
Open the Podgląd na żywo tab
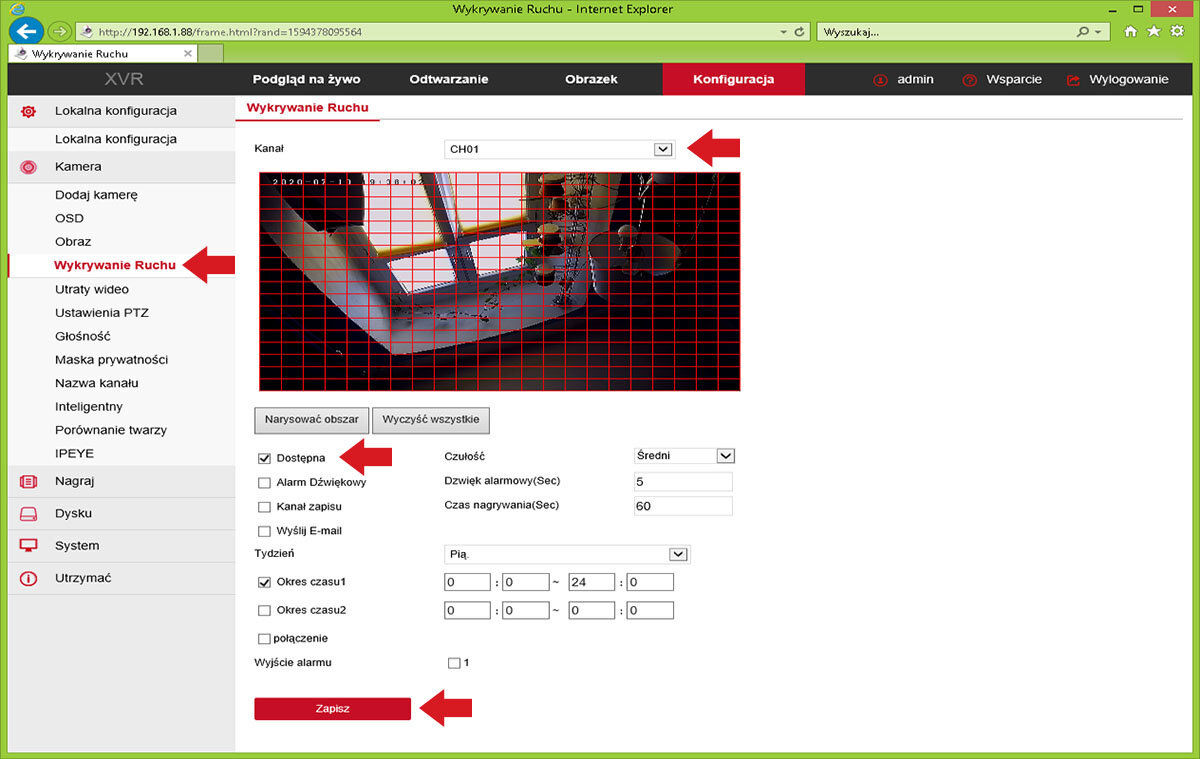pyautogui.click(x=306, y=80)
